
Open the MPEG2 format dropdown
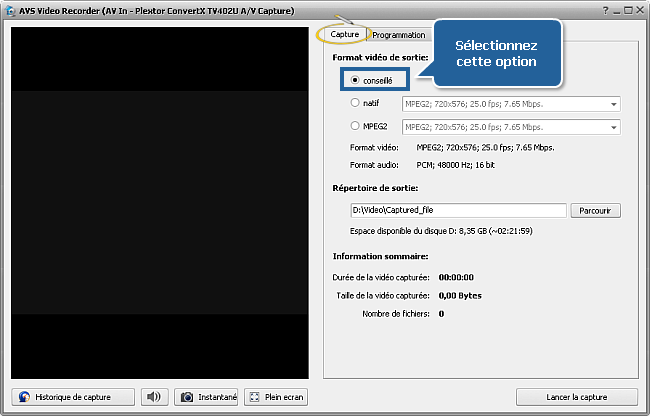(x=511, y=127)
